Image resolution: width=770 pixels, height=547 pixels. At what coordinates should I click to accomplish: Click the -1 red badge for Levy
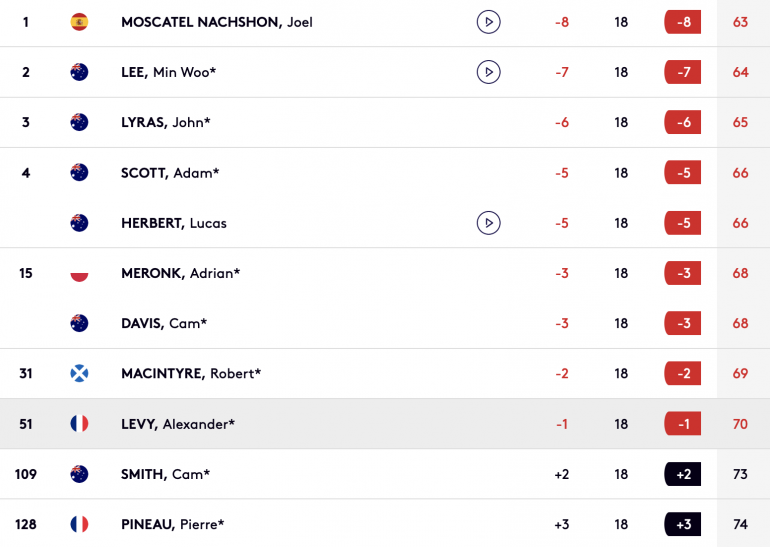click(683, 424)
